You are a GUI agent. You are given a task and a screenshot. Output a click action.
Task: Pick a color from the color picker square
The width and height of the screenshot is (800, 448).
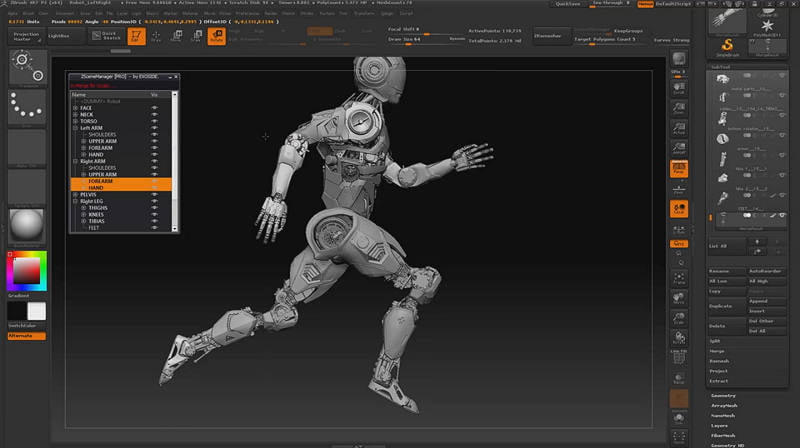(26, 270)
